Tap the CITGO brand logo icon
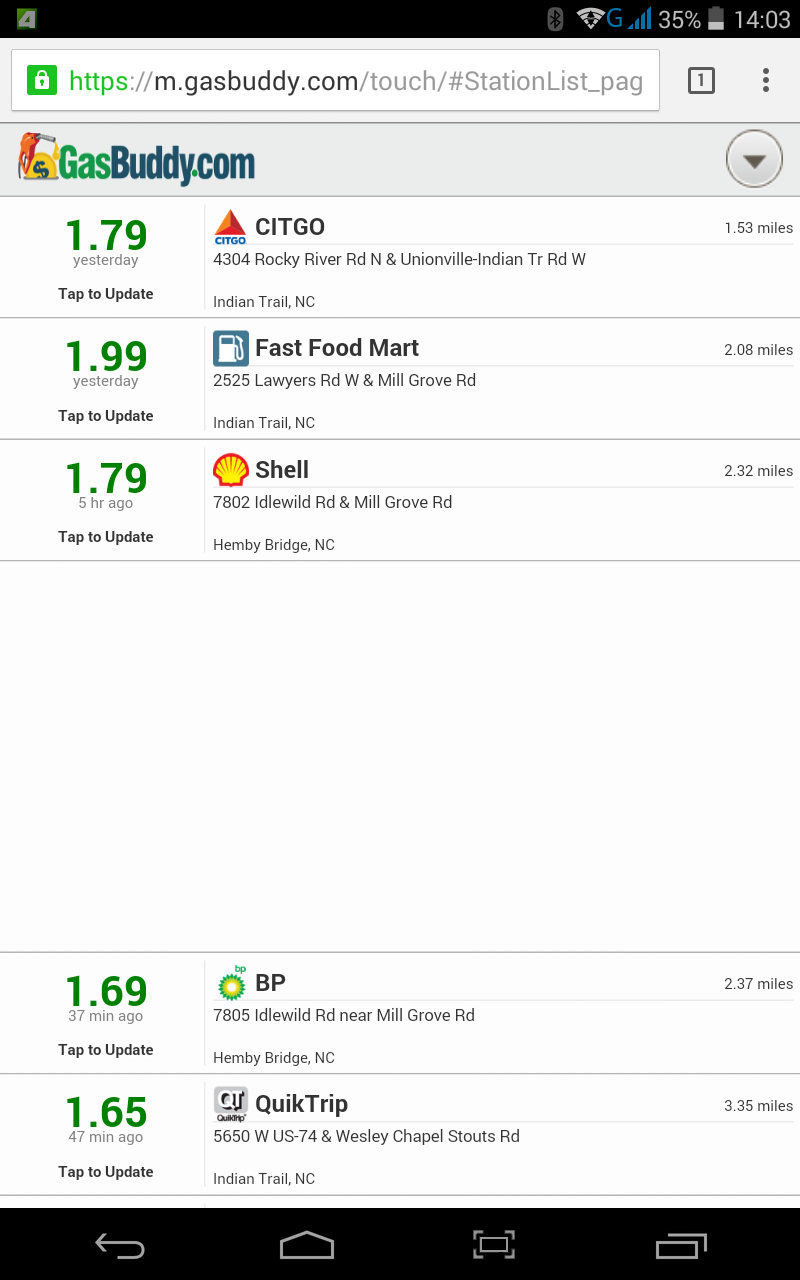800x1280 pixels. tap(230, 227)
